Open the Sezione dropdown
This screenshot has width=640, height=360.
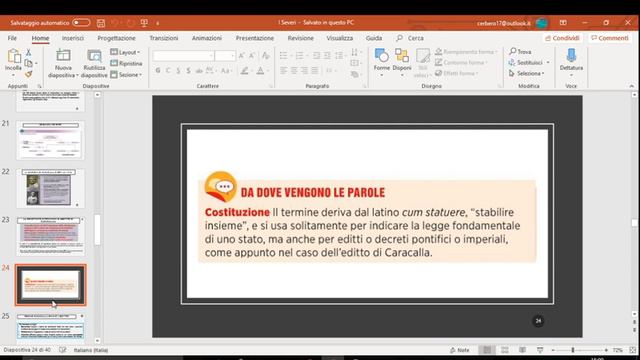126,75
